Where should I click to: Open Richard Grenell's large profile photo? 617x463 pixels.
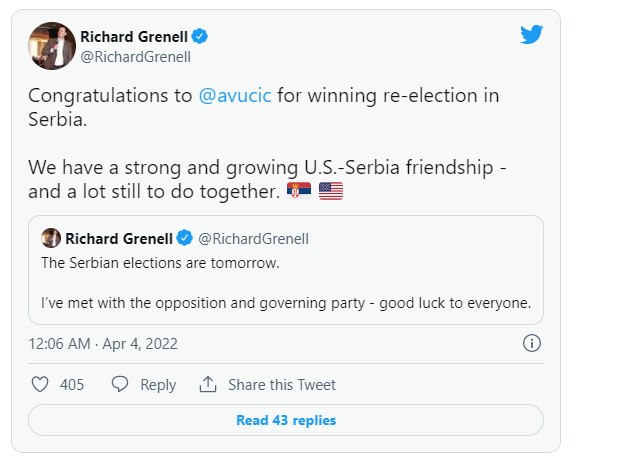[52, 46]
